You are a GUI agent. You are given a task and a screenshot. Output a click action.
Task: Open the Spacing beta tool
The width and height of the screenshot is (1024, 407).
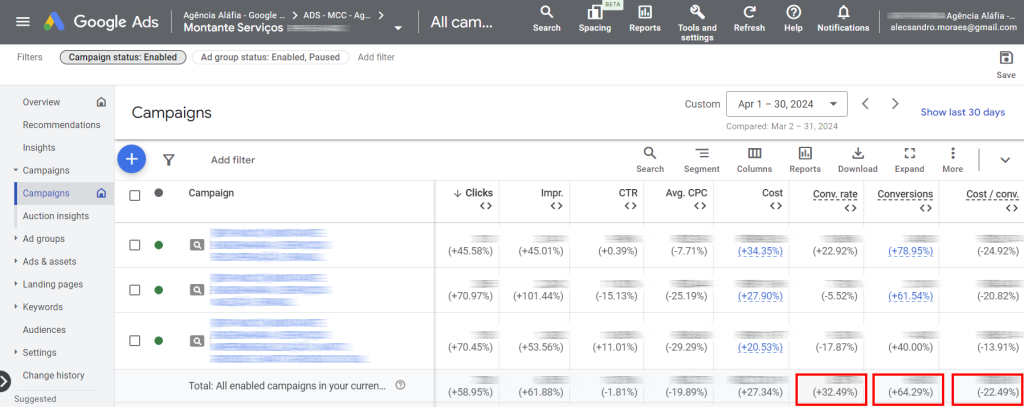(595, 19)
